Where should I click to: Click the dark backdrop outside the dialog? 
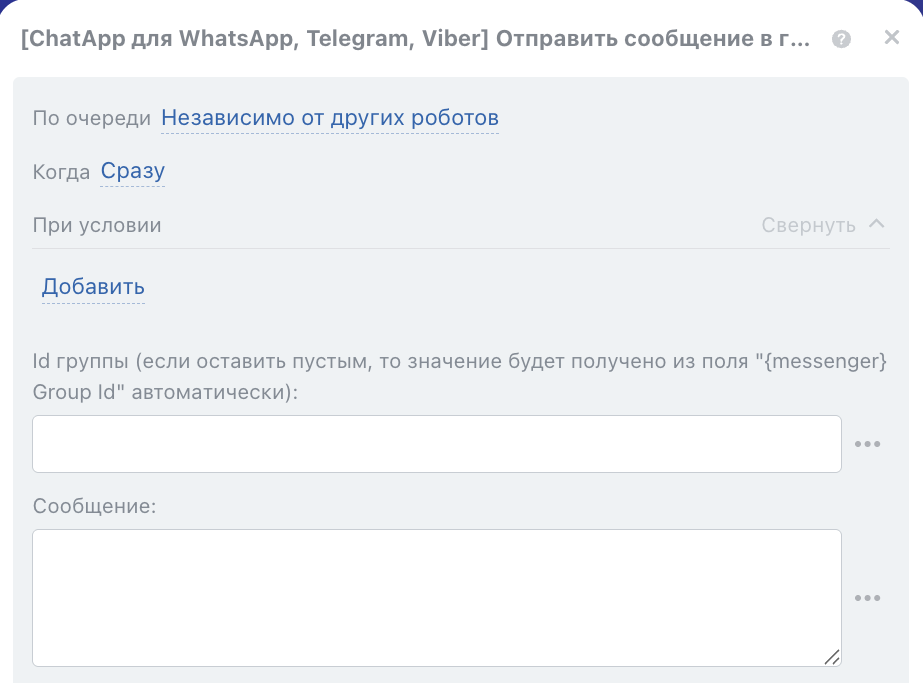[4, 4]
